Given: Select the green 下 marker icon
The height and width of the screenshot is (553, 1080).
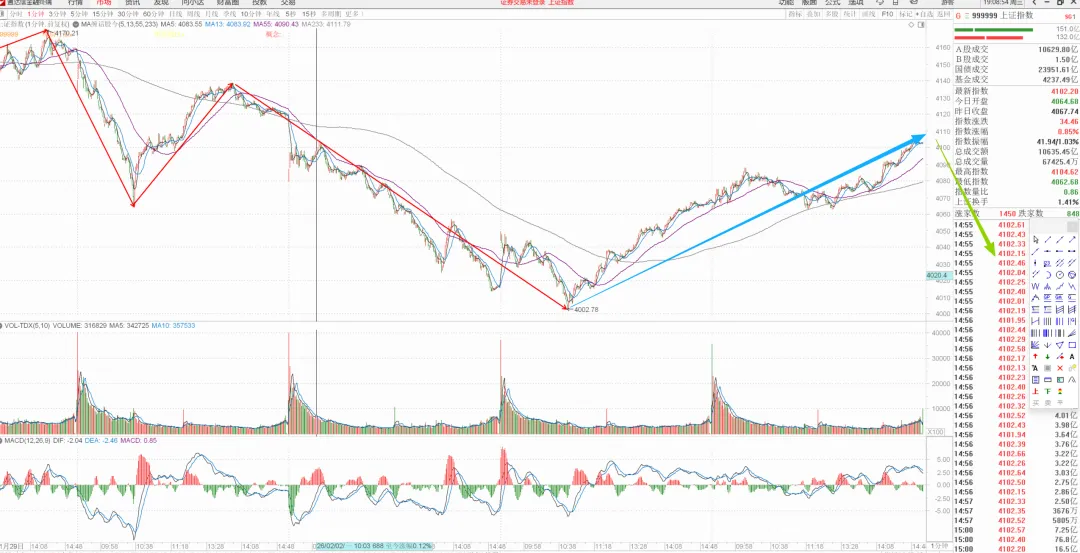Looking at the screenshot, I should coord(1048,391).
